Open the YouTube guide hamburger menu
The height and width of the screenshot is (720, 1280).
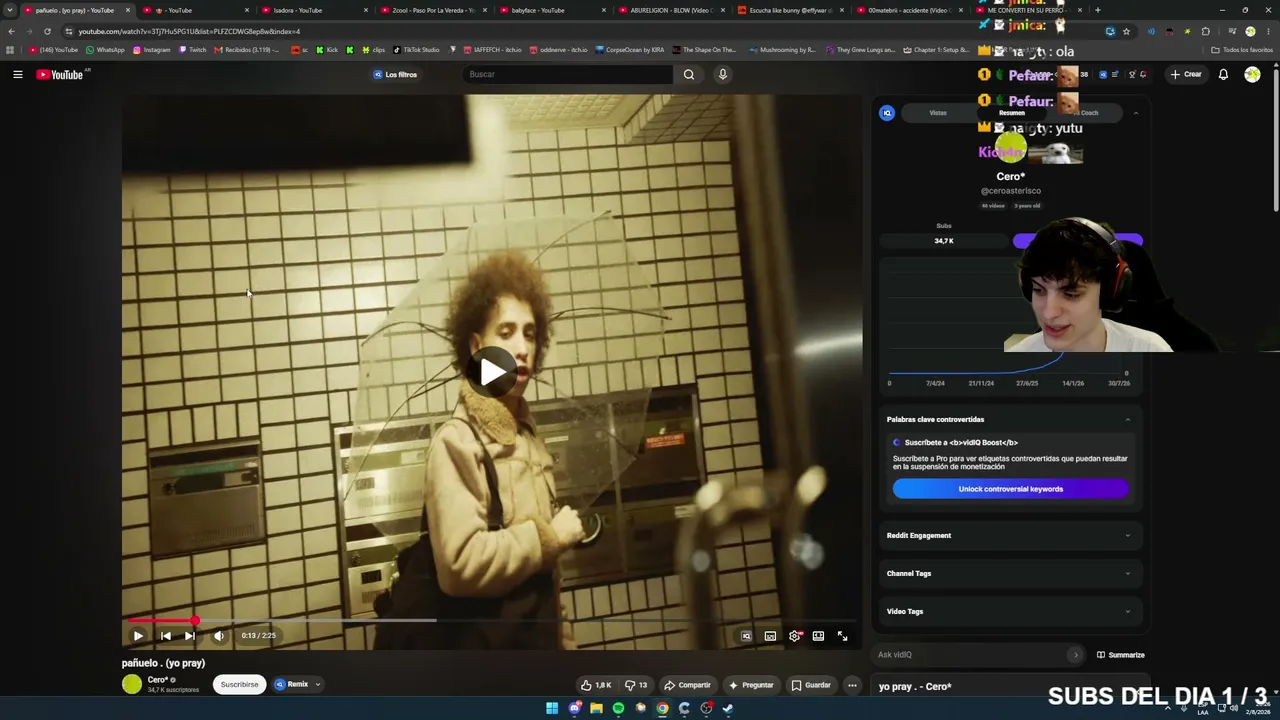17,74
